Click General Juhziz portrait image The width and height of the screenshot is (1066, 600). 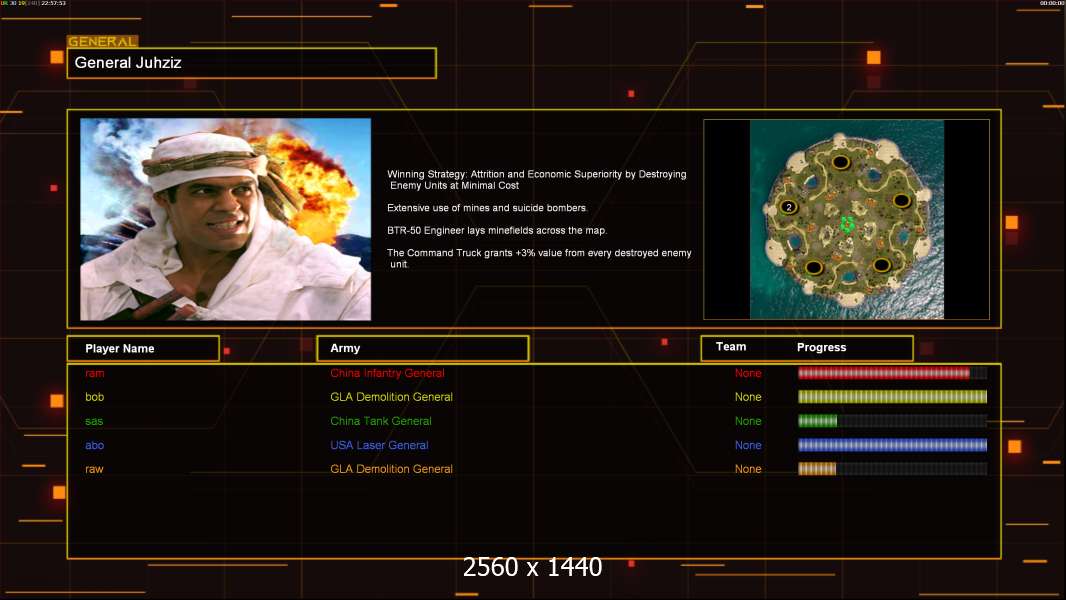(225, 219)
